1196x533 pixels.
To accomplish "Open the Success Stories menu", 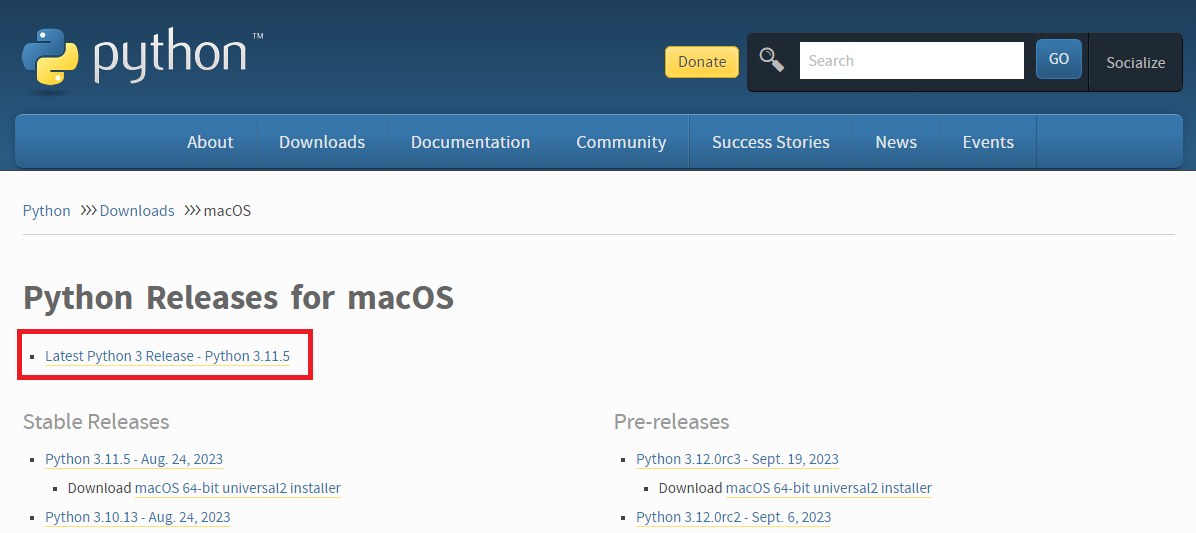I will pos(770,142).
